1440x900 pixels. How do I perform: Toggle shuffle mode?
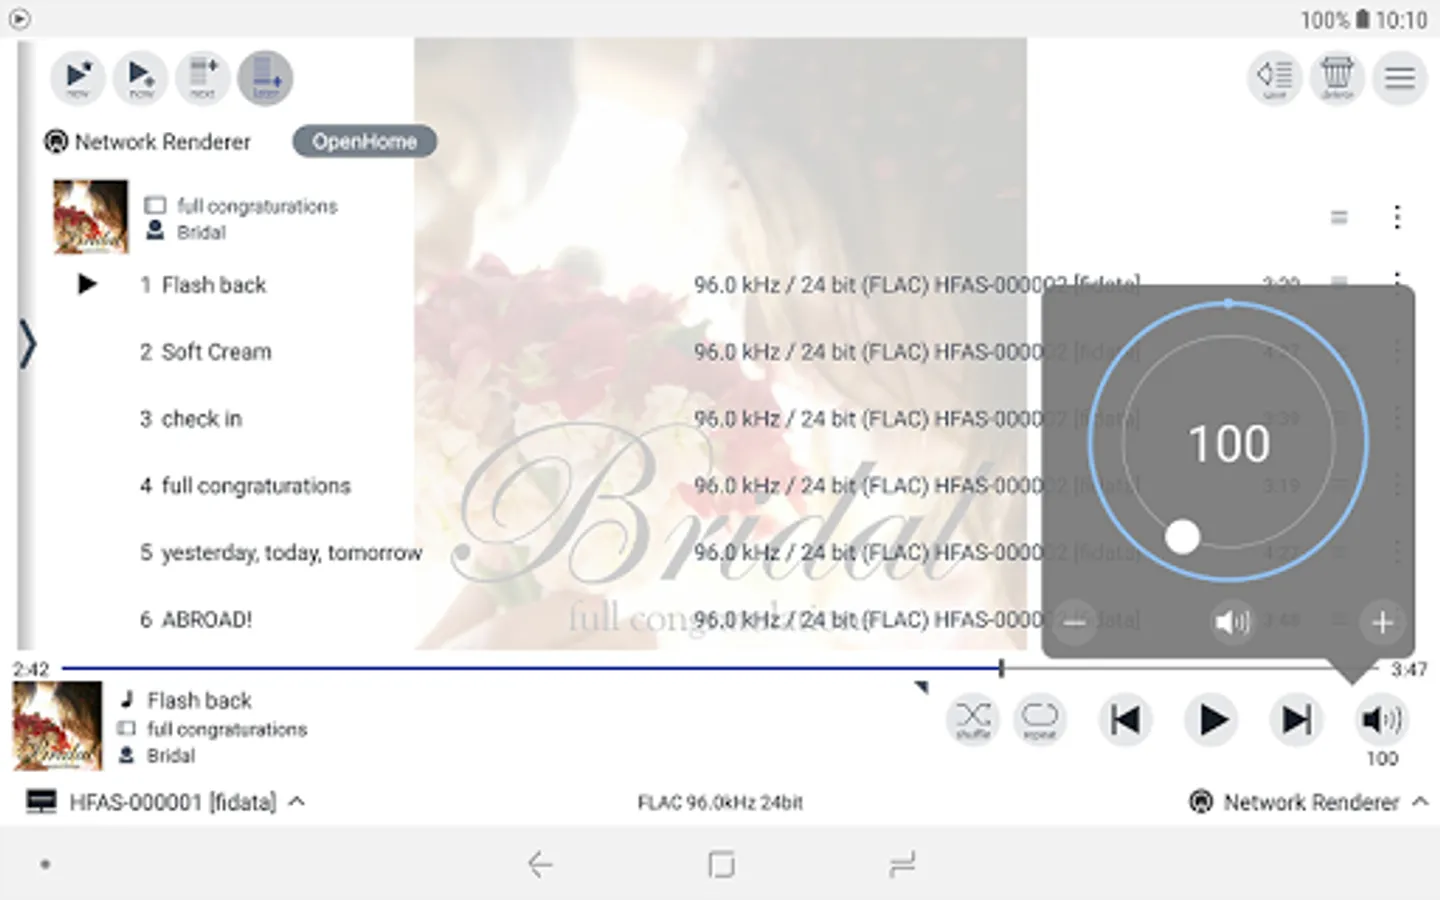[x=973, y=719]
